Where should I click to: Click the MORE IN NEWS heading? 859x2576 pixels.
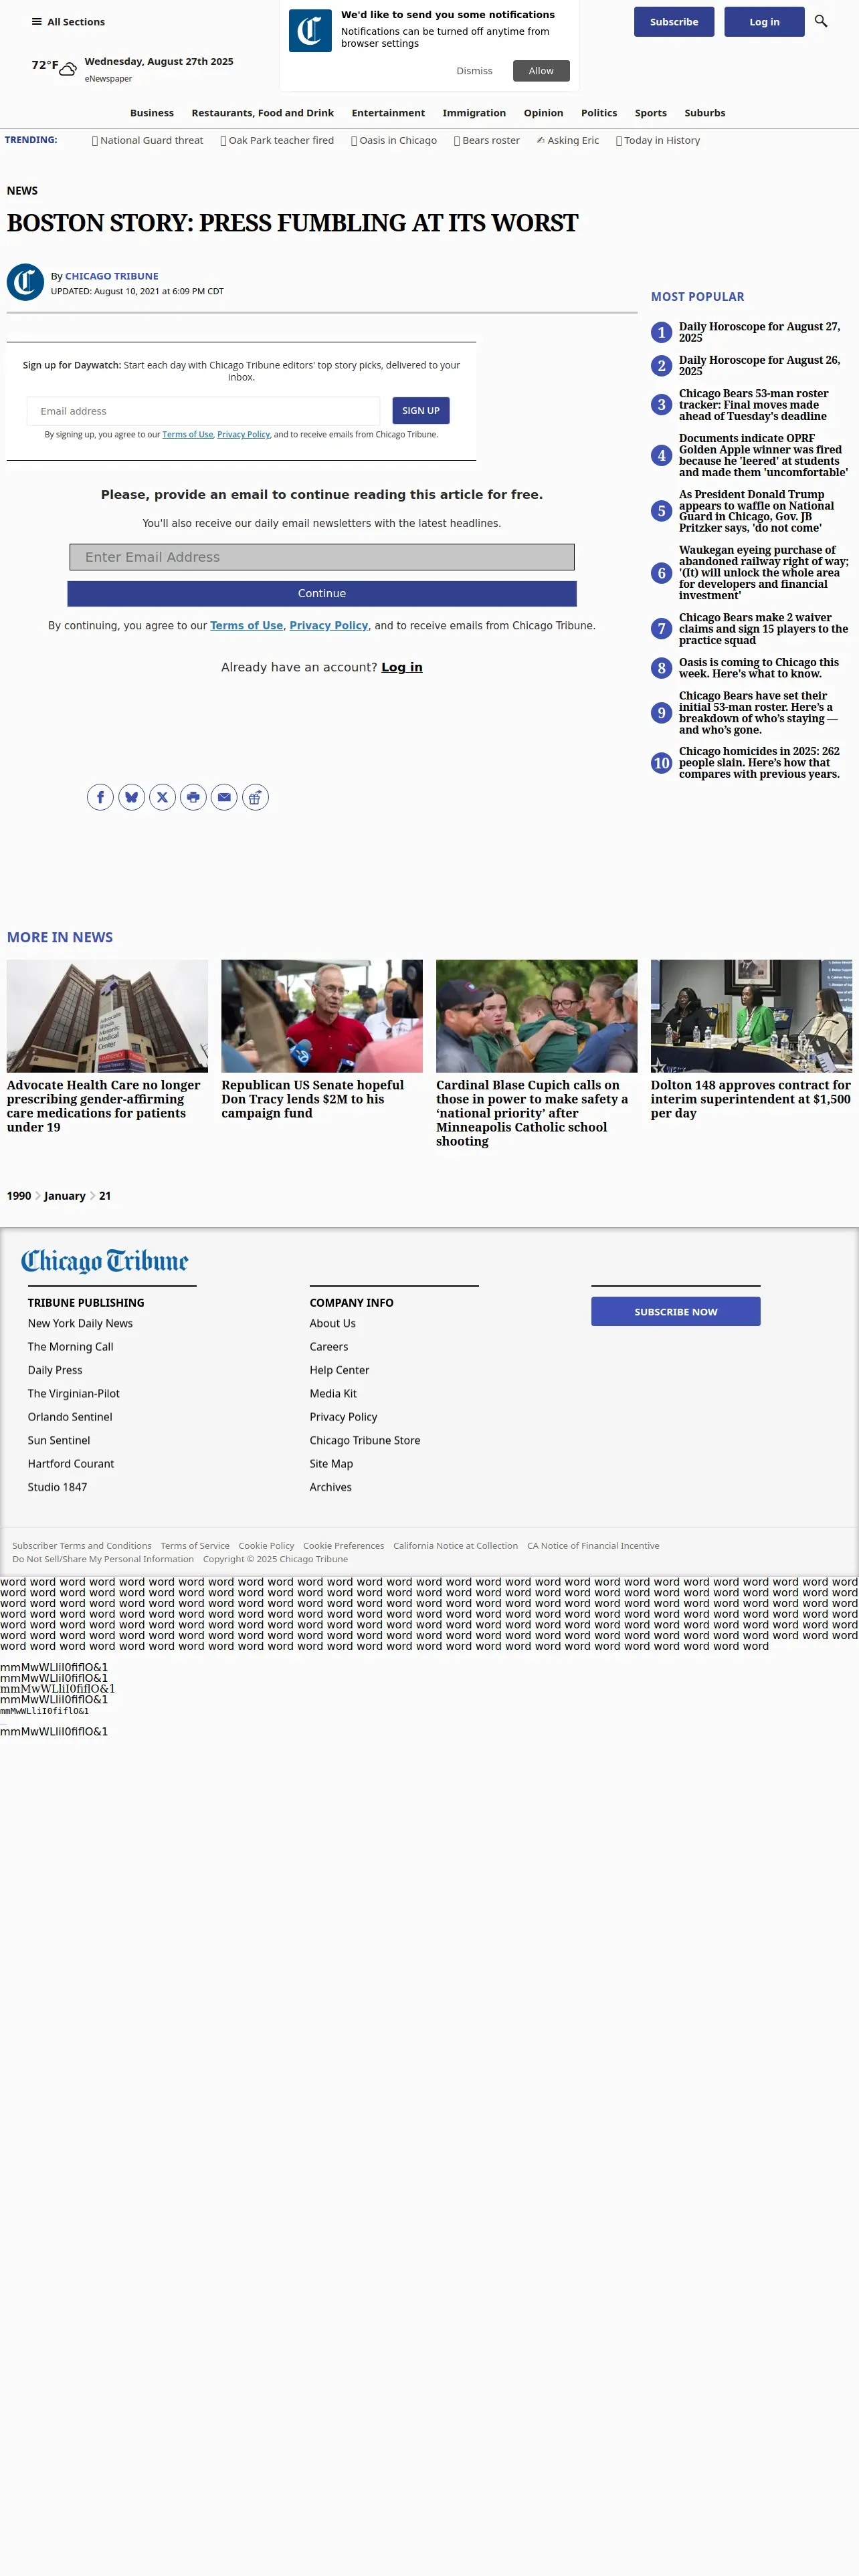[x=60, y=938]
